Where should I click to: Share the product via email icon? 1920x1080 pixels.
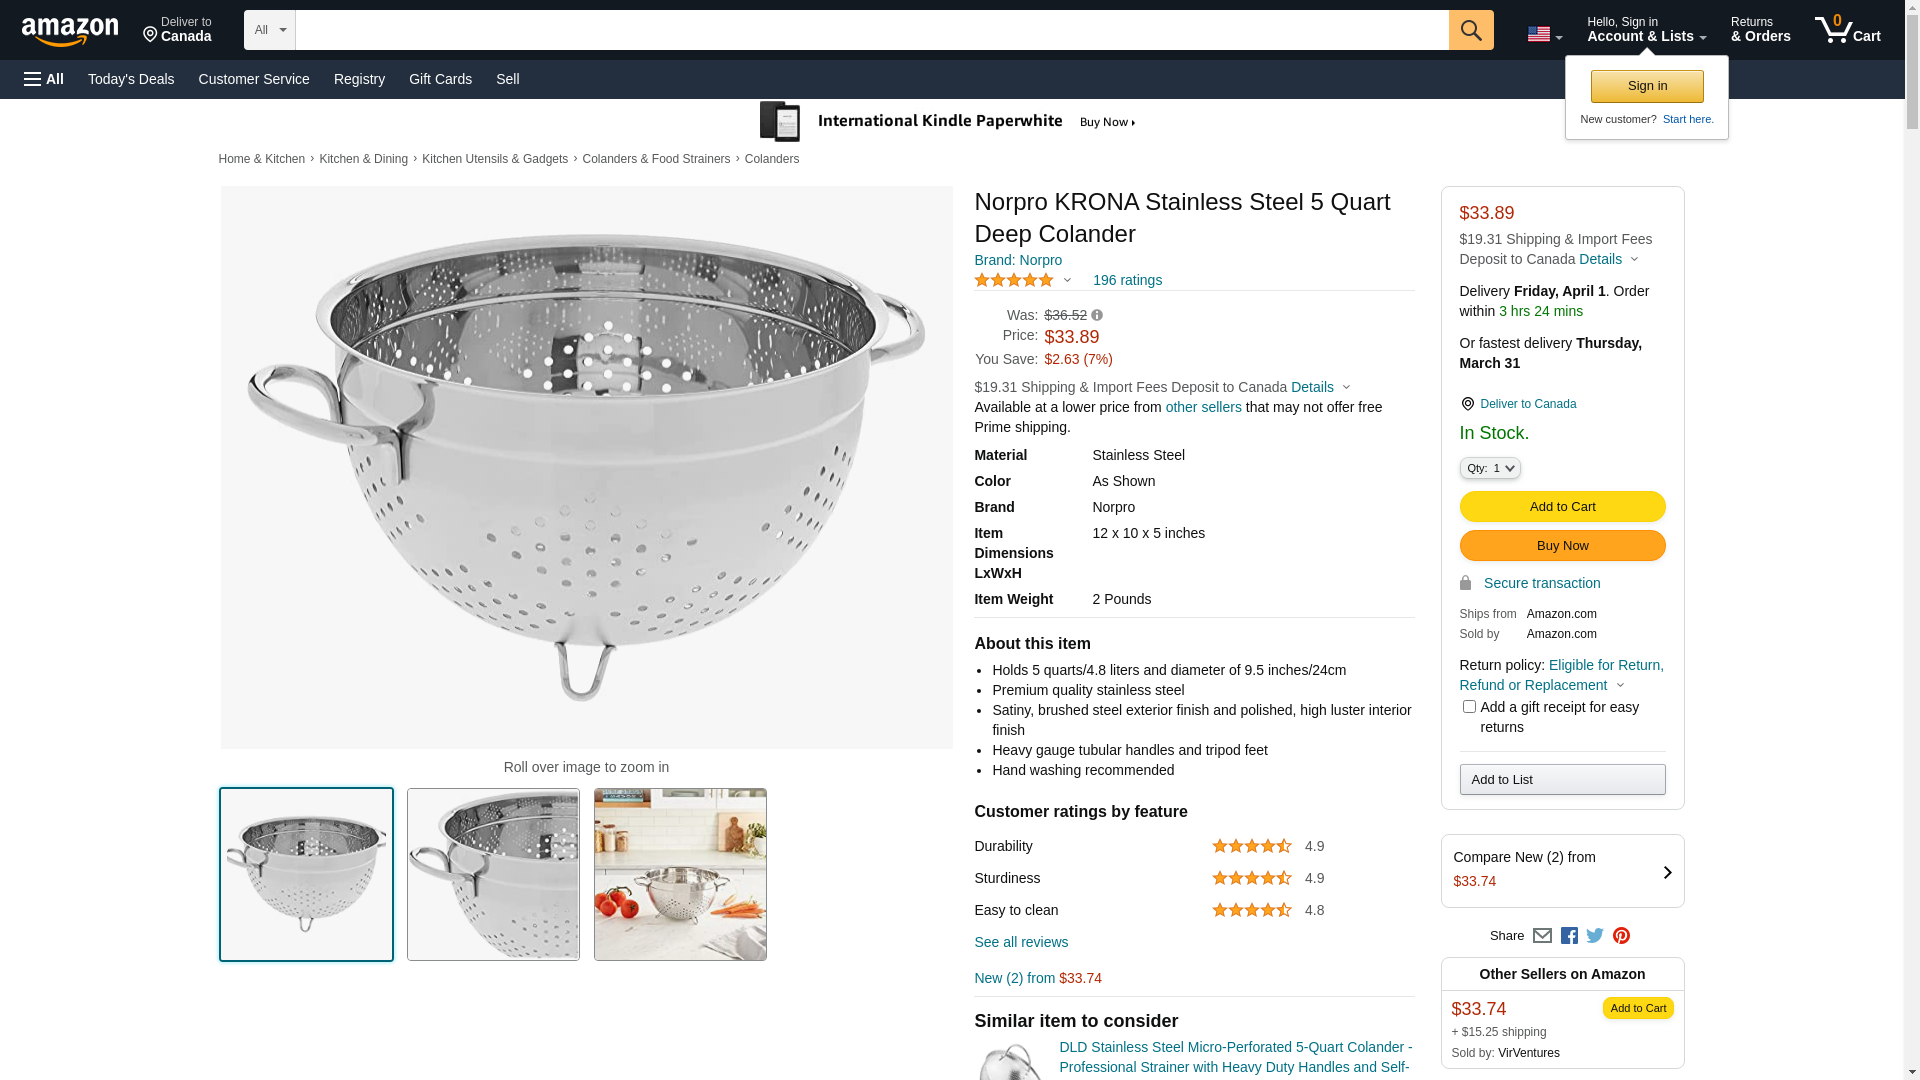[1542, 936]
